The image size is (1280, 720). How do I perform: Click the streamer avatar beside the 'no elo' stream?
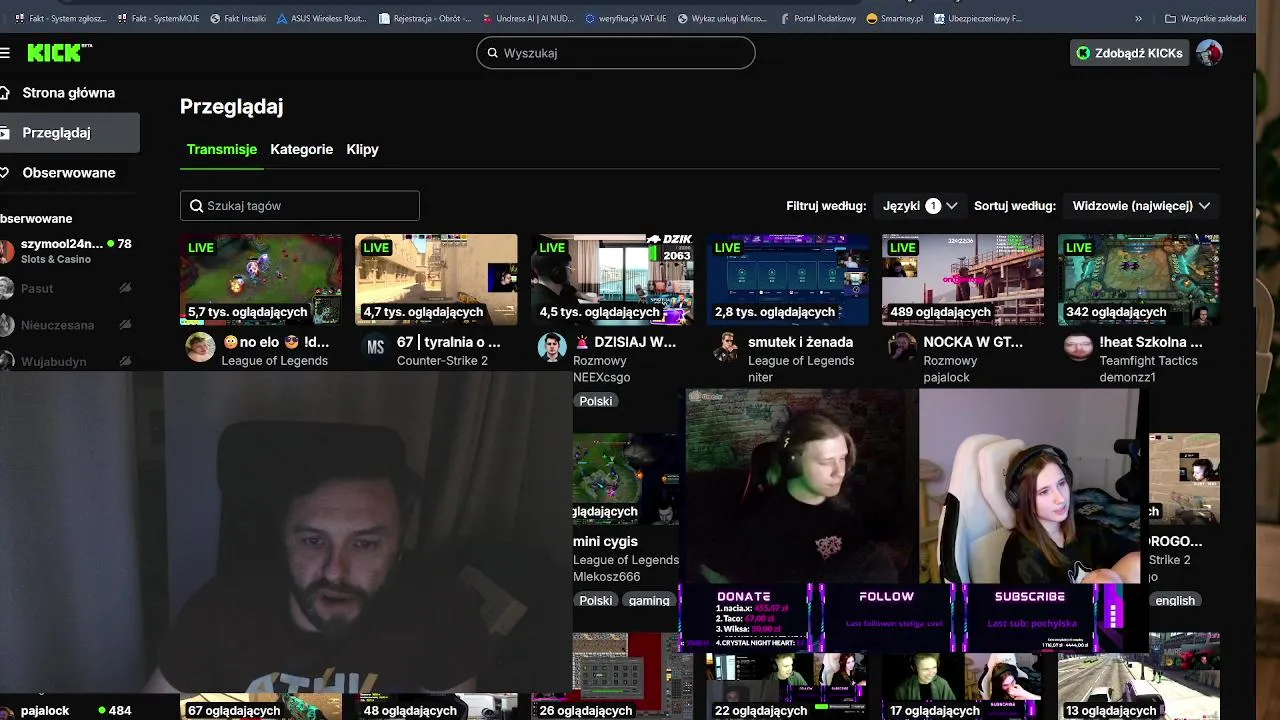pyautogui.click(x=200, y=348)
